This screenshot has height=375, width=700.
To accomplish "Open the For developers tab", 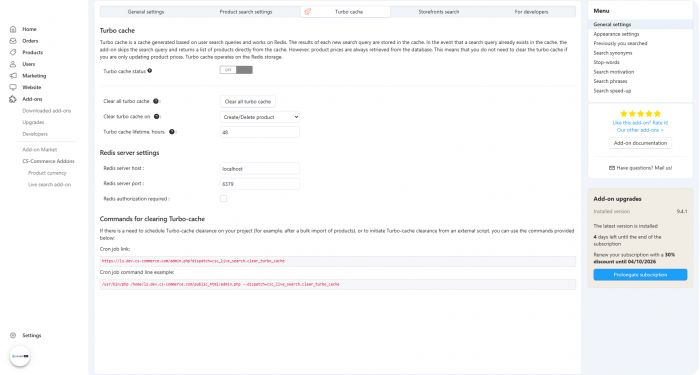I will tap(531, 12).
